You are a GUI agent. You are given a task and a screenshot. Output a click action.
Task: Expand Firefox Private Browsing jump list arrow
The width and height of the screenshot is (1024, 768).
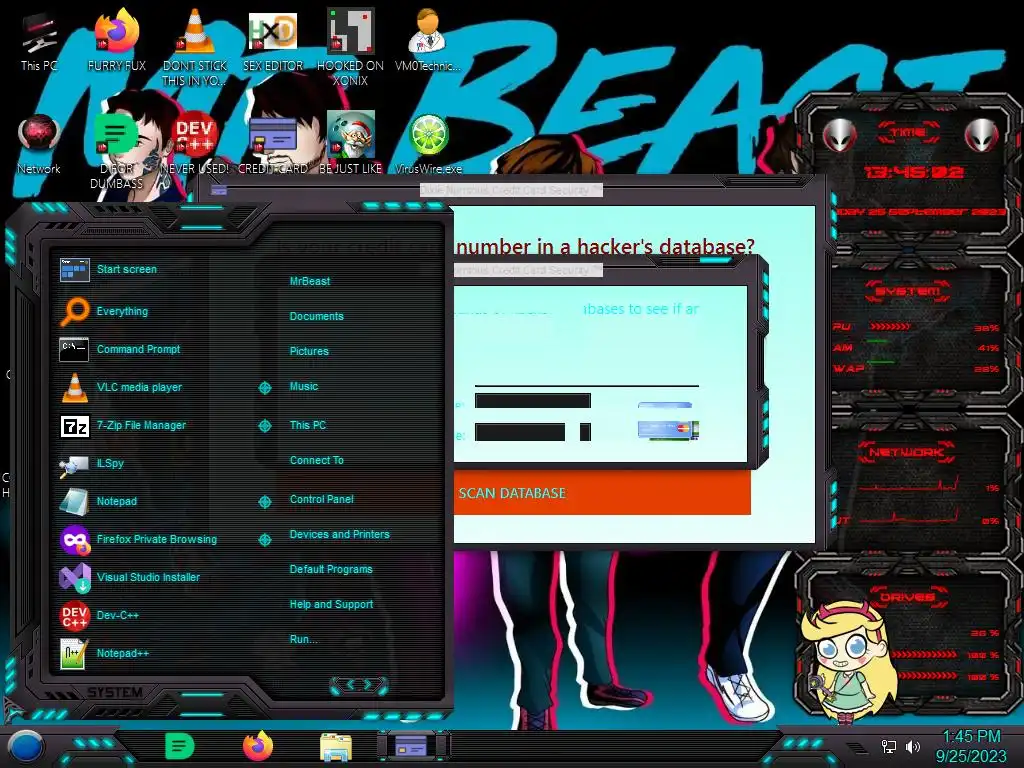(x=264, y=540)
